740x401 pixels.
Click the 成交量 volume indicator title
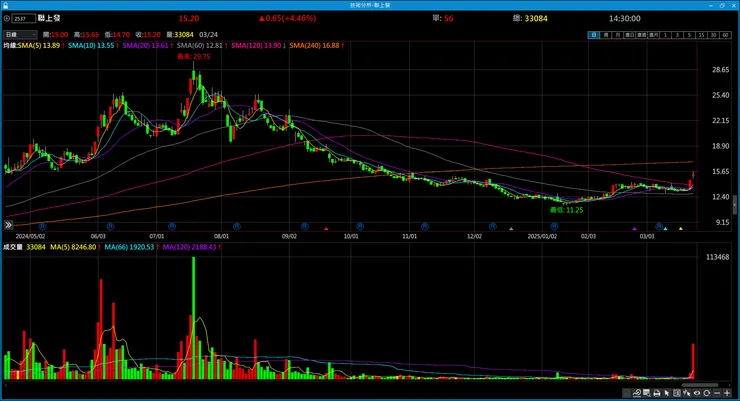tap(13, 247)
